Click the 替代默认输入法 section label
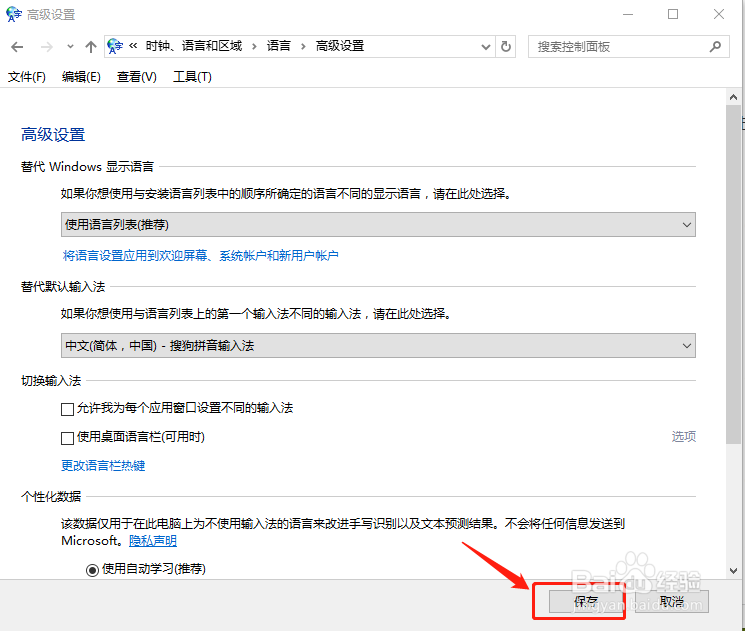 [x=63, y=287]
